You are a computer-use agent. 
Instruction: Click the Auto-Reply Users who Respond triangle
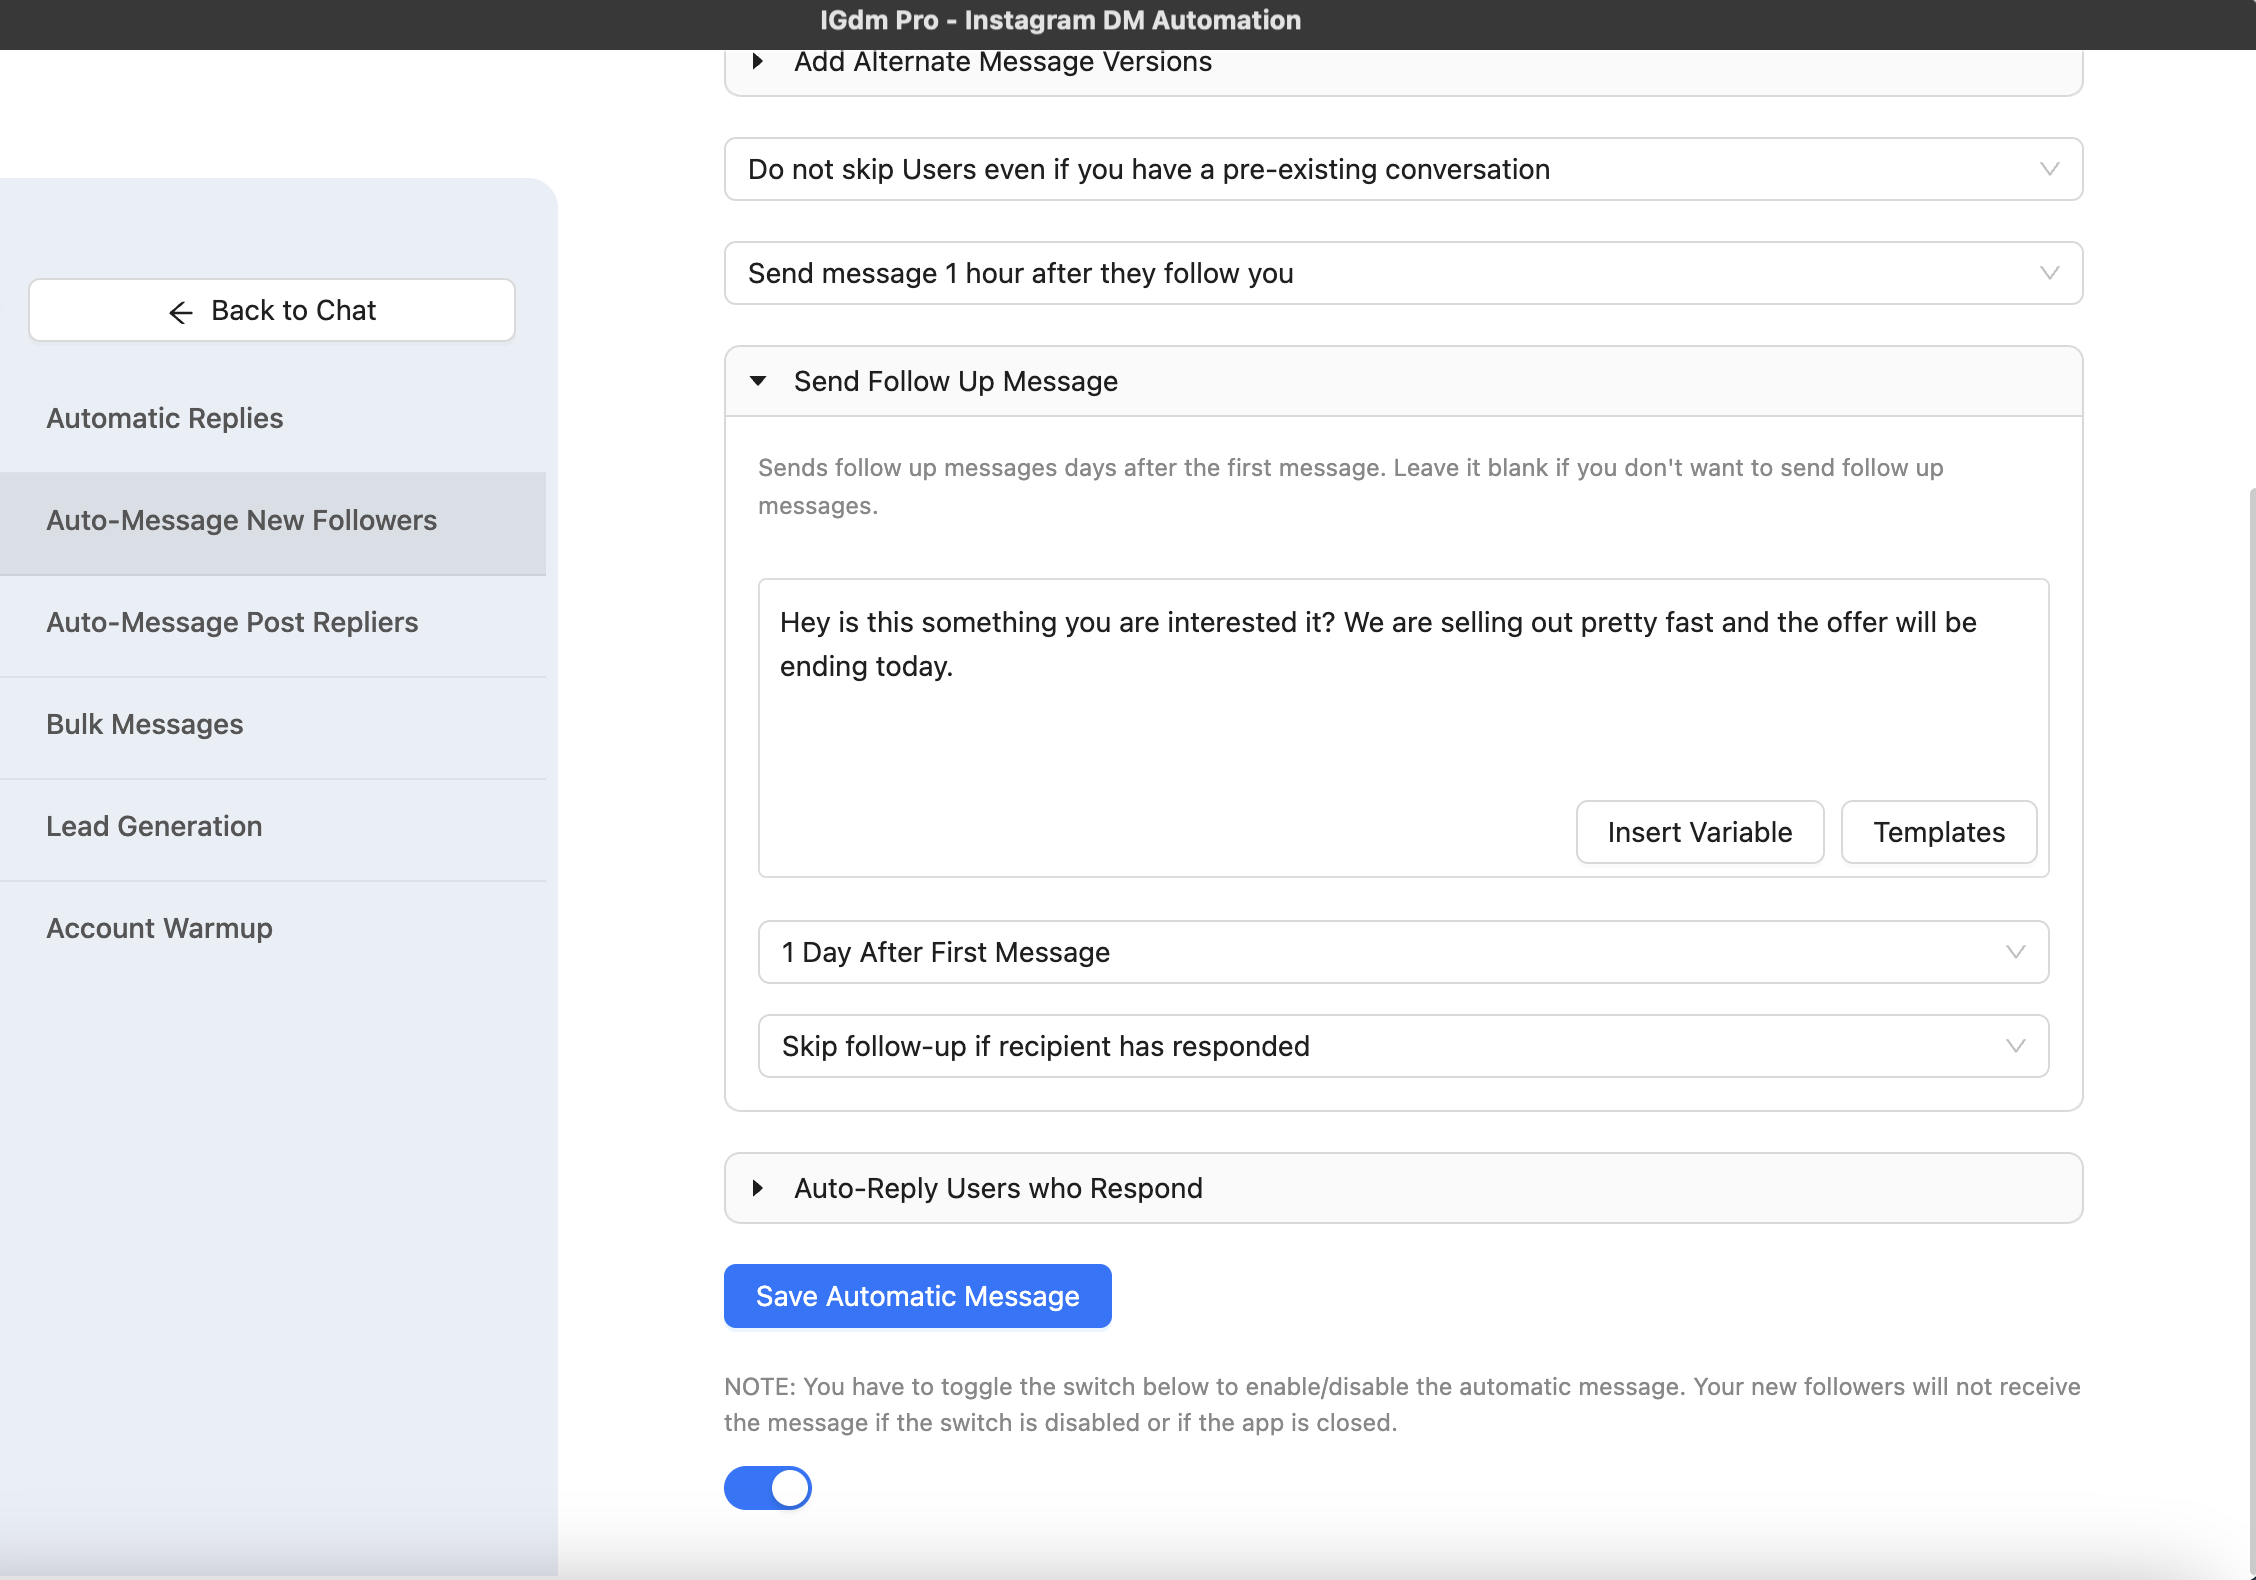point(758,1188)
